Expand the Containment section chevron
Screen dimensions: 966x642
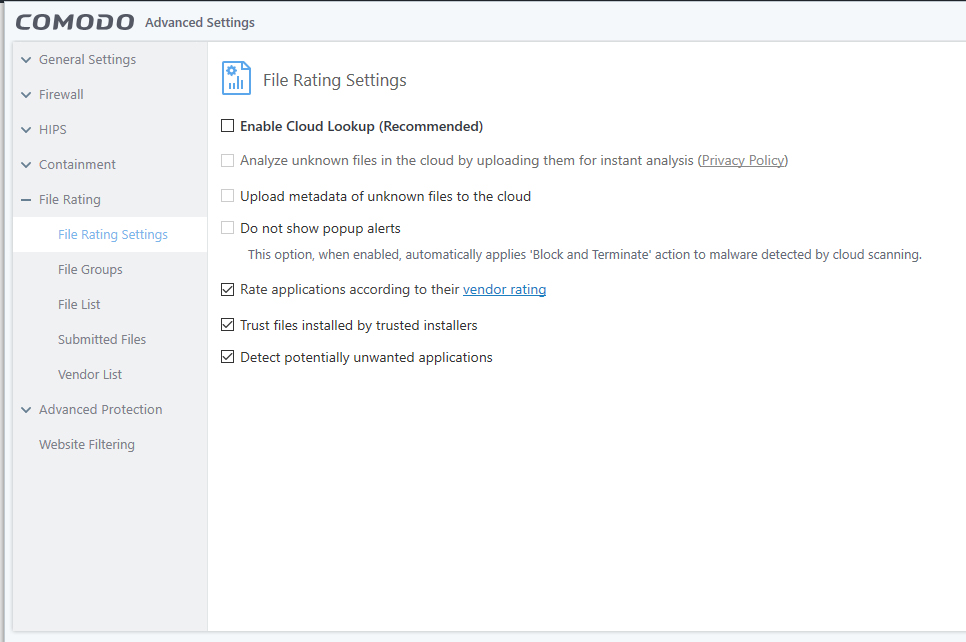[x=26, y=165]
